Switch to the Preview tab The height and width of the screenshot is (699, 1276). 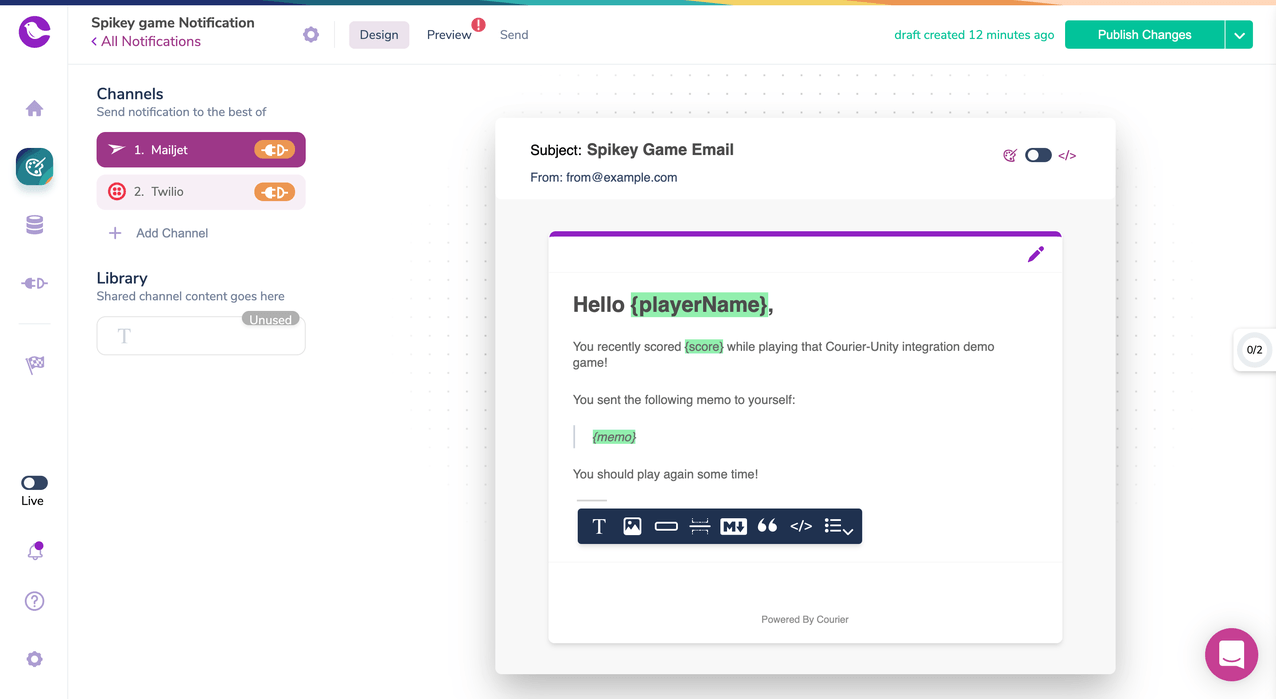click(x=449, y=35)
